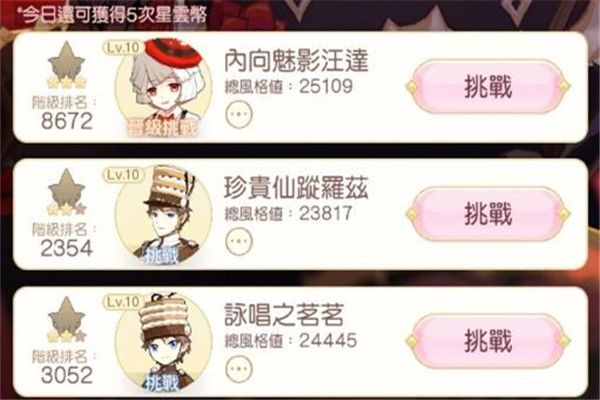This screenshot has width=600, height=400.
Task: Click the 晉級挑戰 label on first avatar
Action: [x=163, y=128]
